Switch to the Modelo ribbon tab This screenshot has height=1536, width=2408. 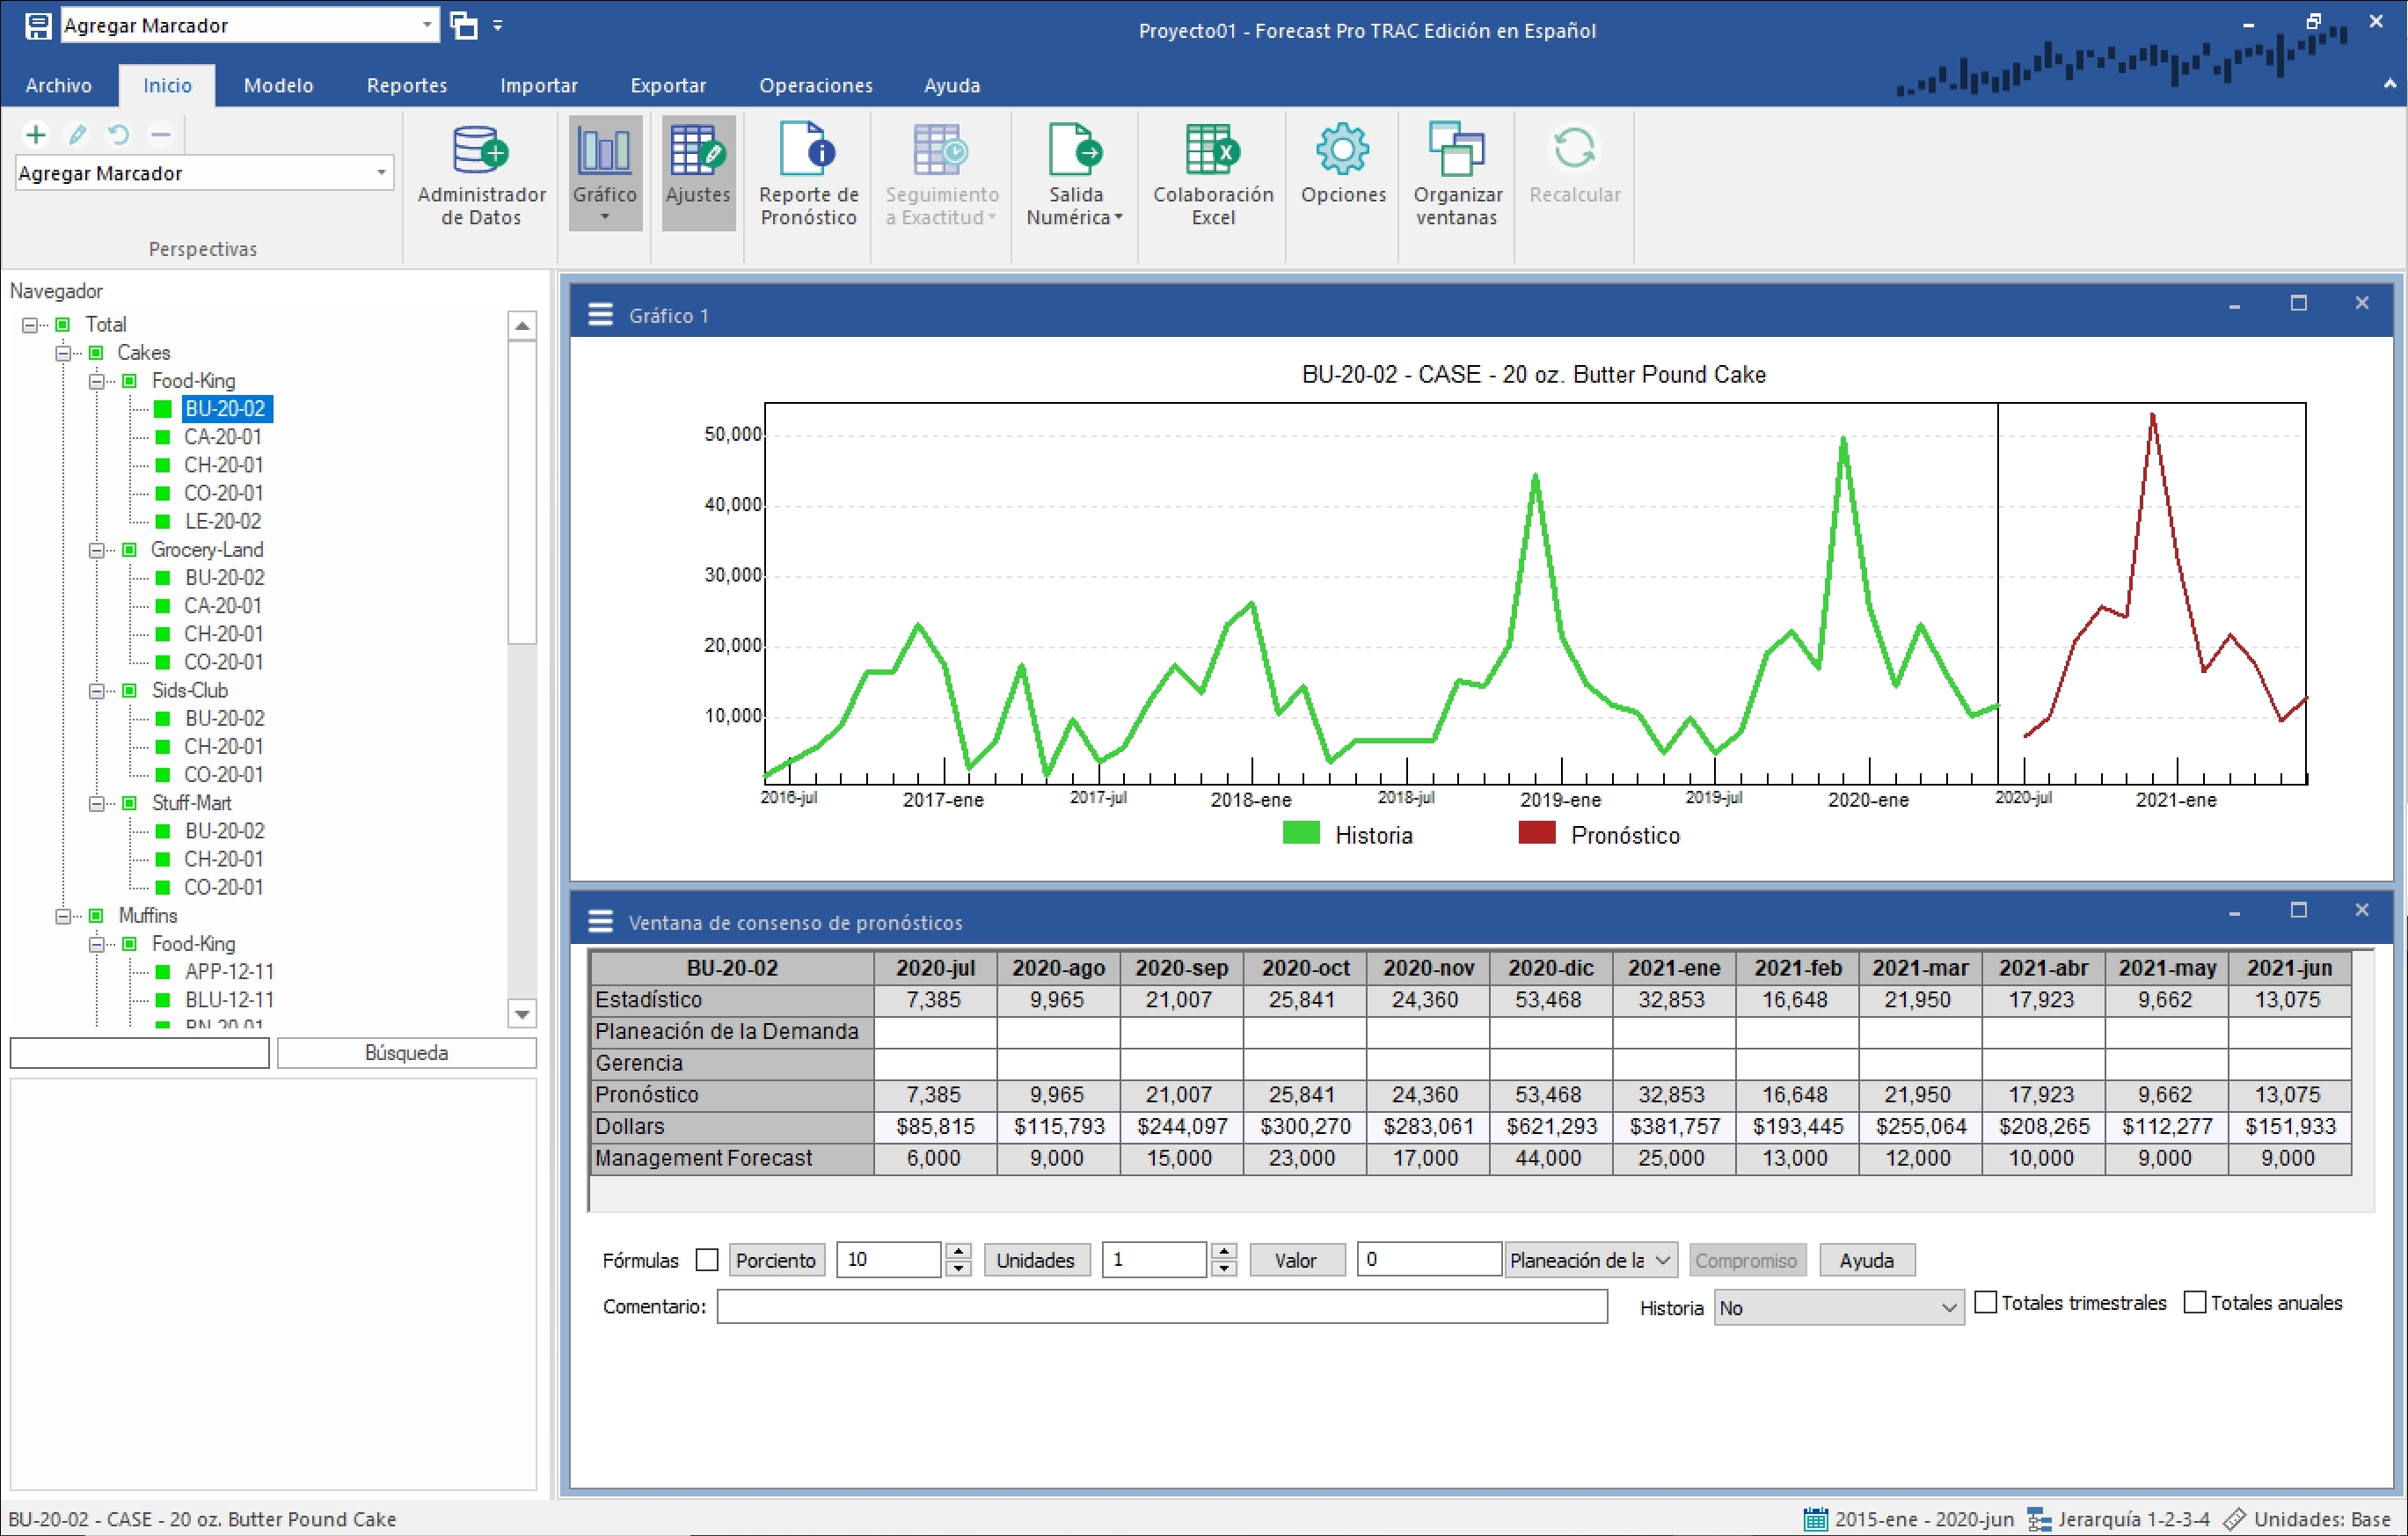[278, 86]
